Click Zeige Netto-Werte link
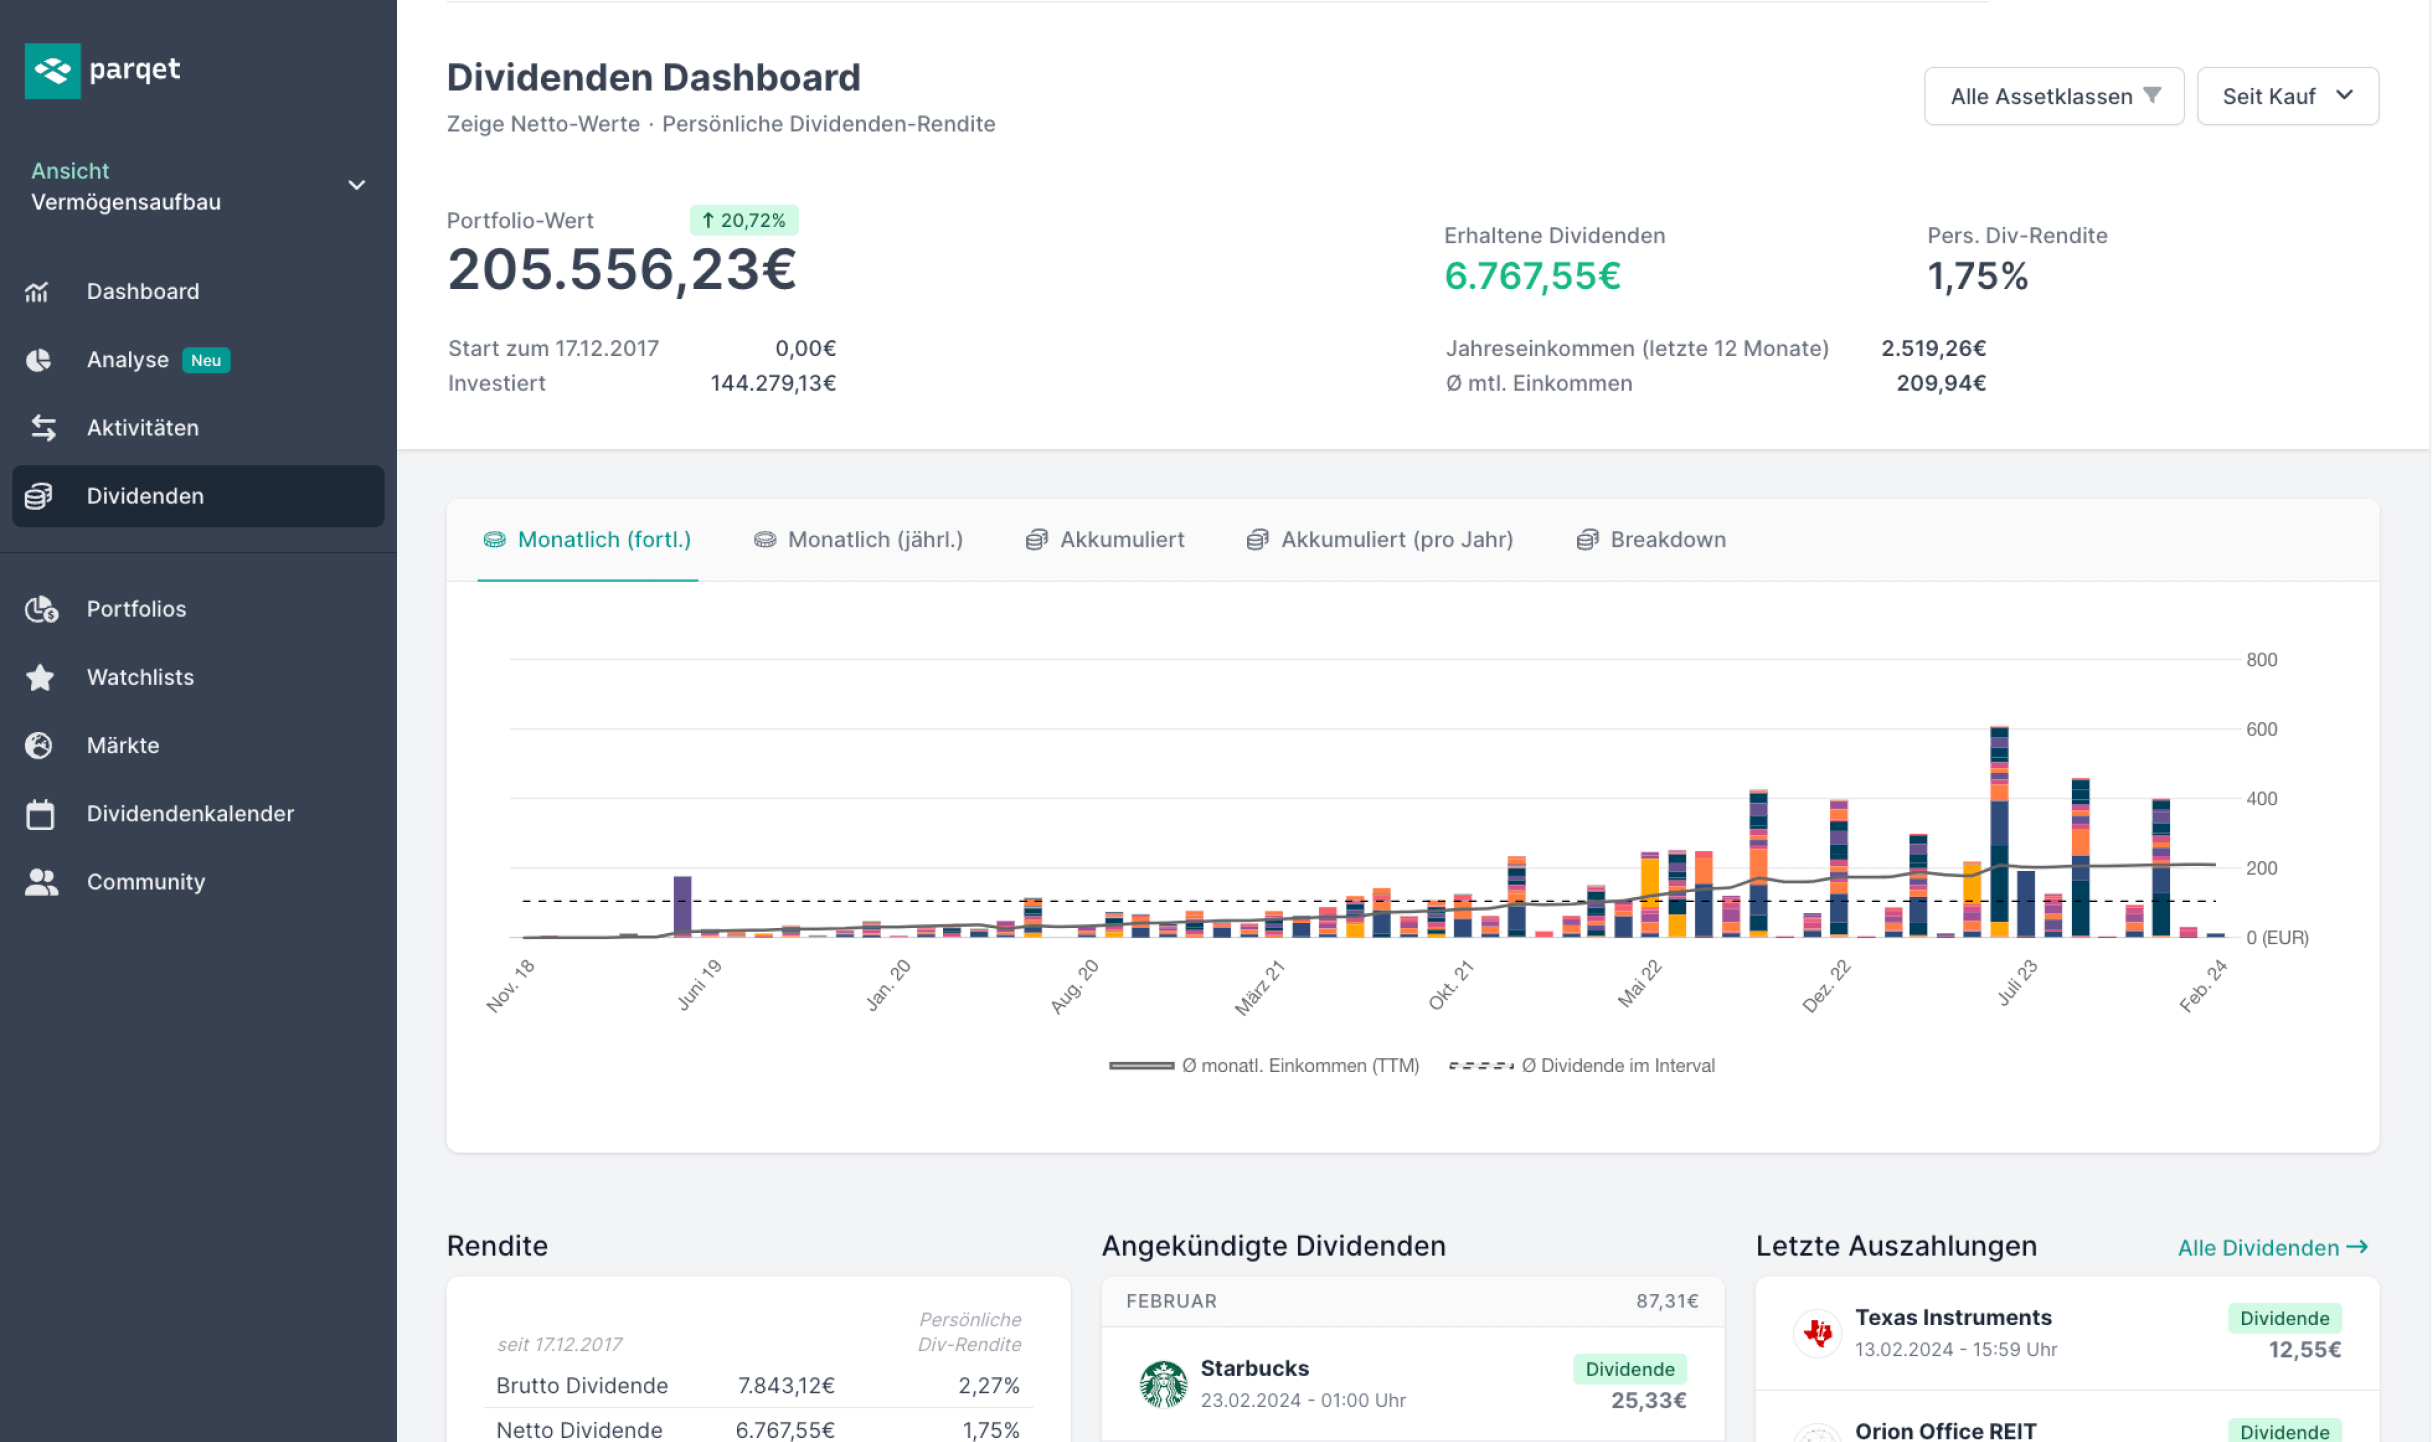Viewport: 2432px width, 1442px height. [543, 124]
